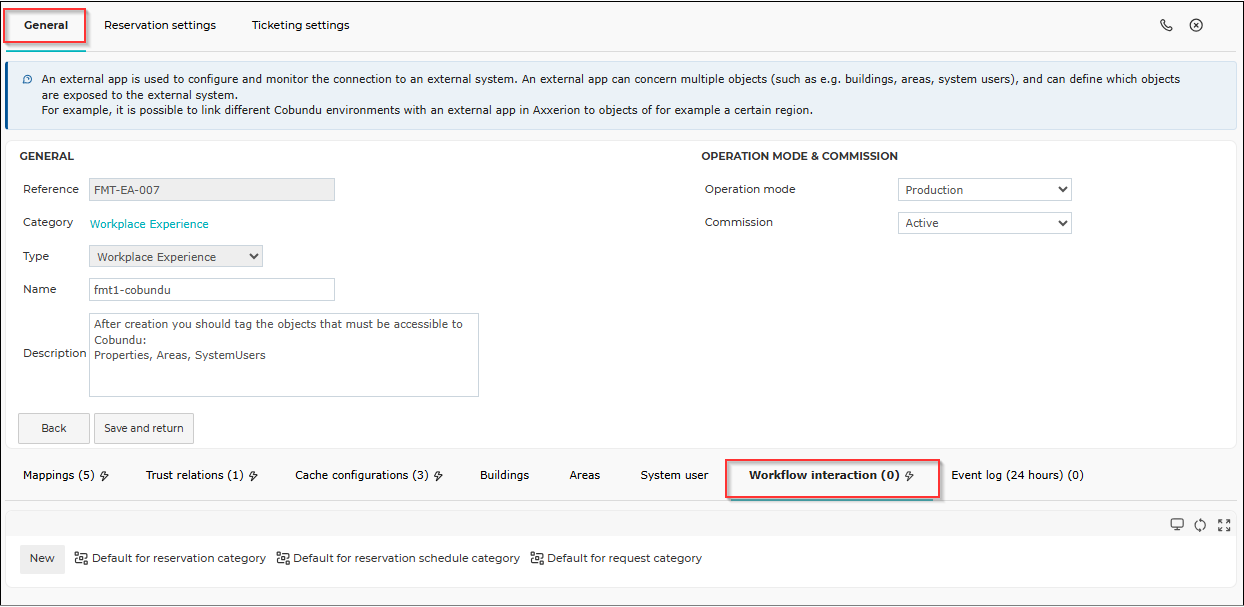This screenshot has height=607, width=1244.
Task: Click the 'OPERATION MODE & COMMISSION' heading
Action: click(x=799, y=156)
